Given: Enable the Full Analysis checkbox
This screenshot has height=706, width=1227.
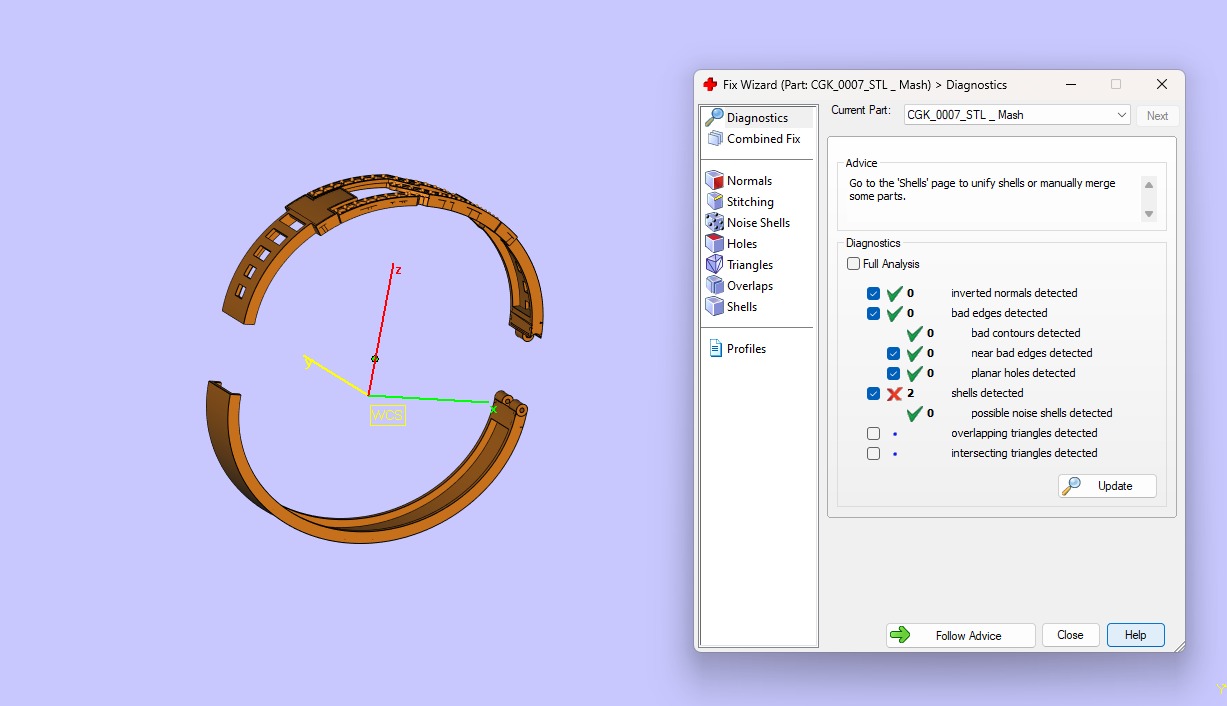Looking at the screenshot, I should coord(853,264).
